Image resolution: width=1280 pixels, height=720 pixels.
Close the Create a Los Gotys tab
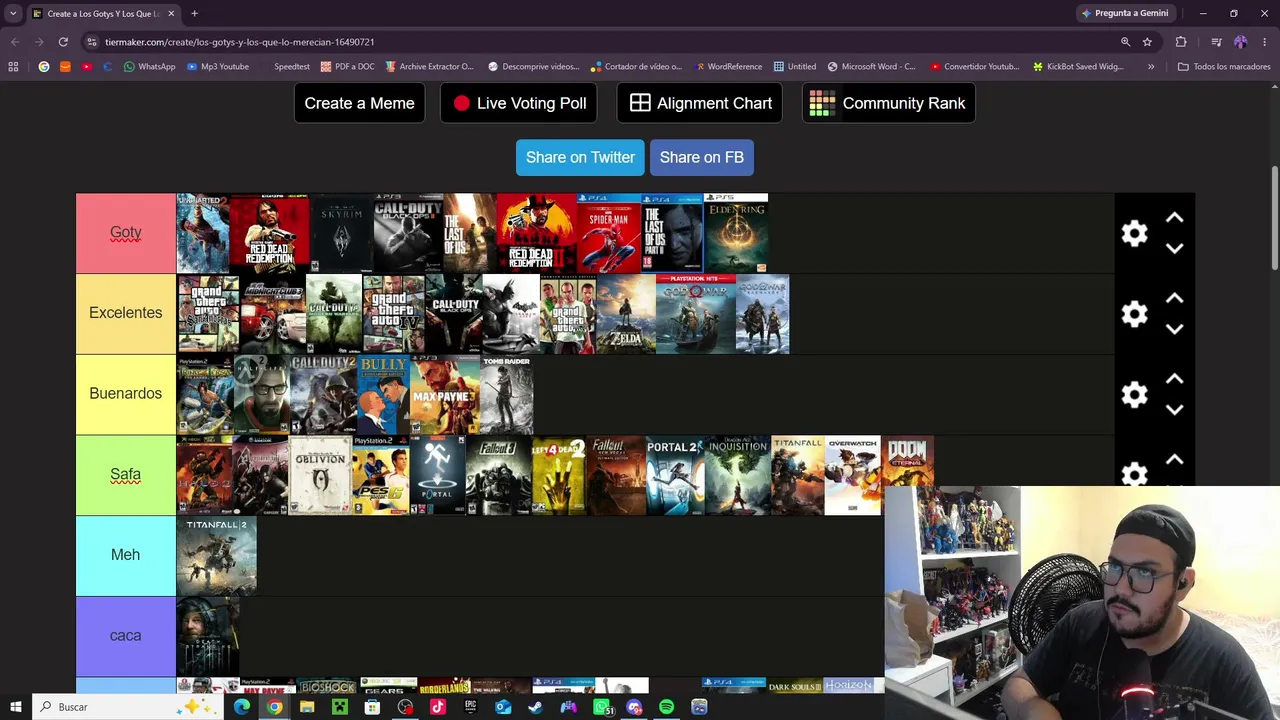171,14
